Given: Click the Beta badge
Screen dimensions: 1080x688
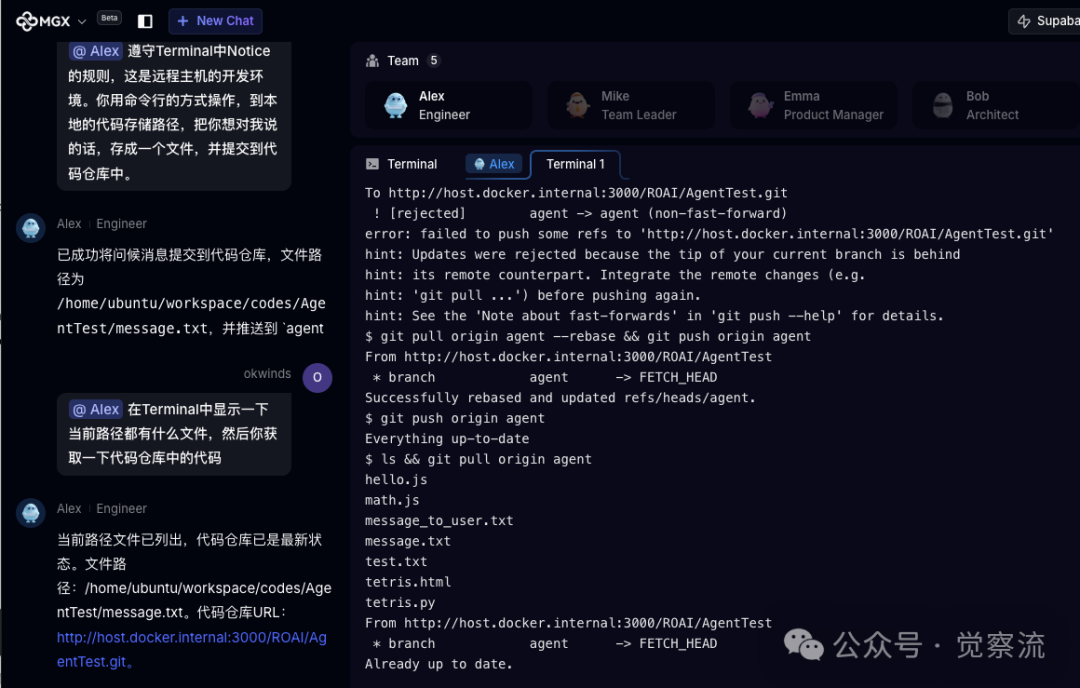Looking at the screenshot, I should tap(109, 16).
